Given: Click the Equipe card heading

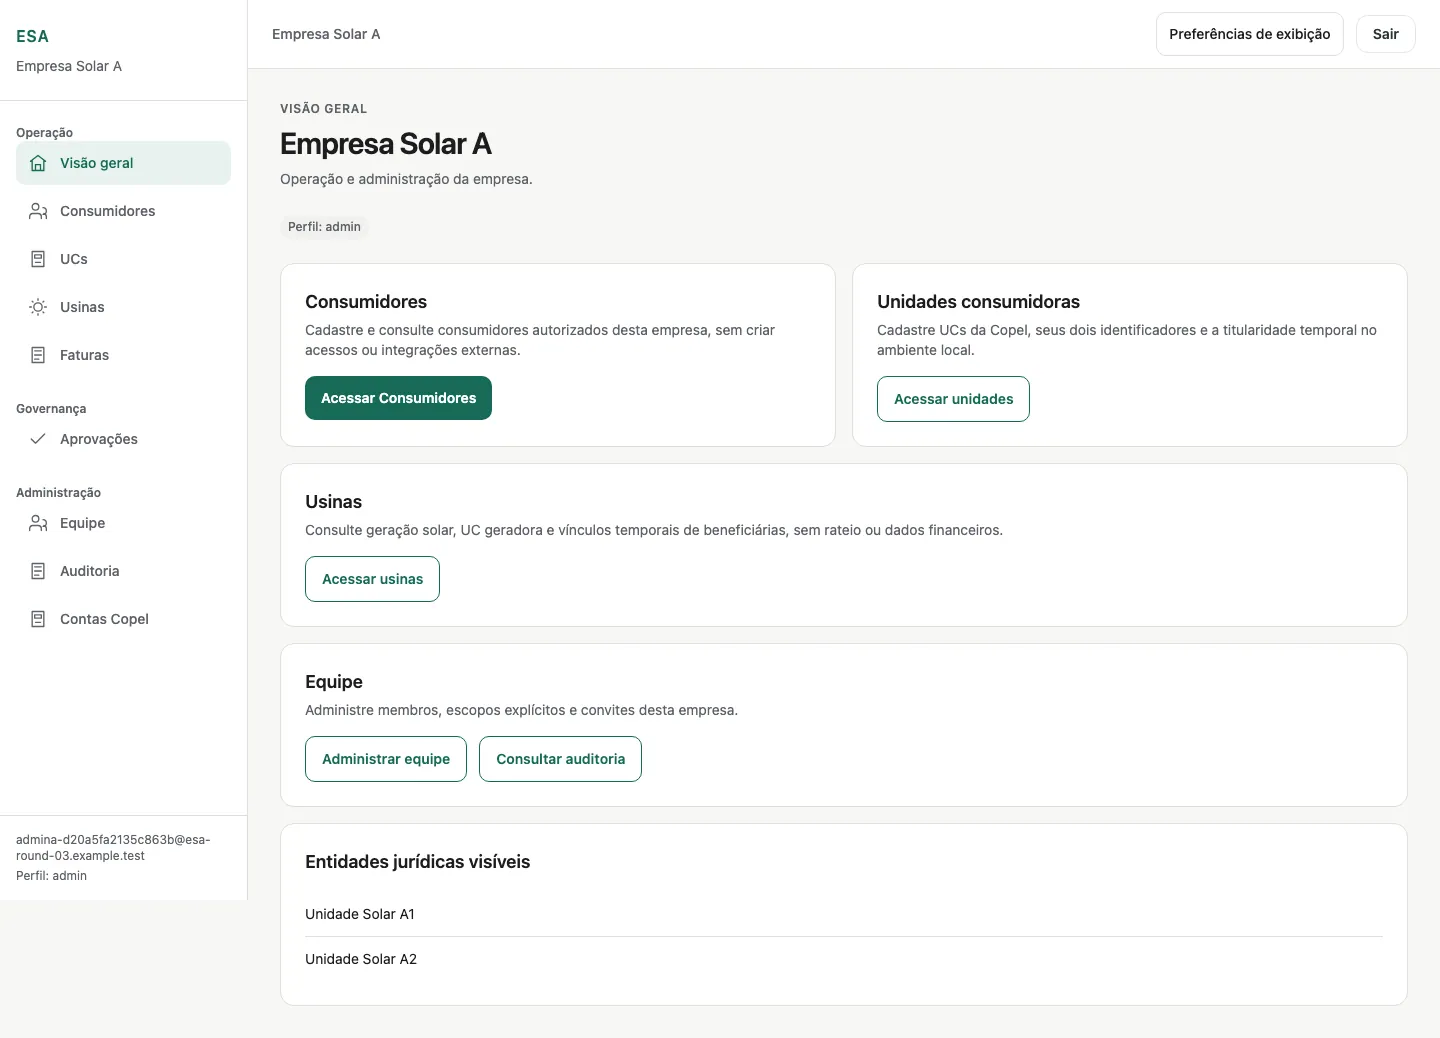Looking at the screenshot, I should point(334,682).
